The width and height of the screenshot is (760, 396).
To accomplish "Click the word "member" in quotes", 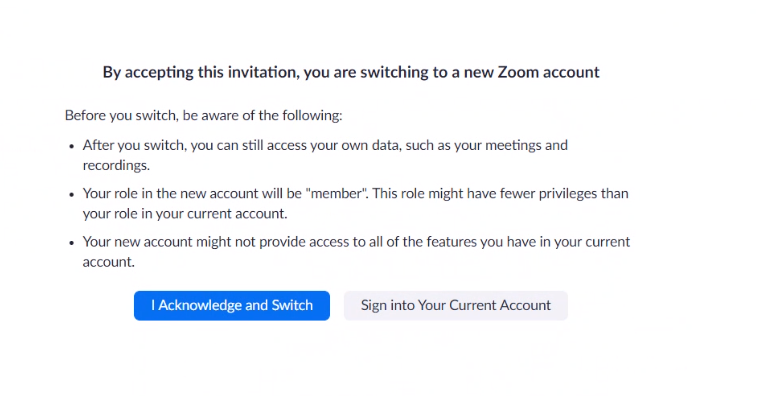I will tap(336, 193).
